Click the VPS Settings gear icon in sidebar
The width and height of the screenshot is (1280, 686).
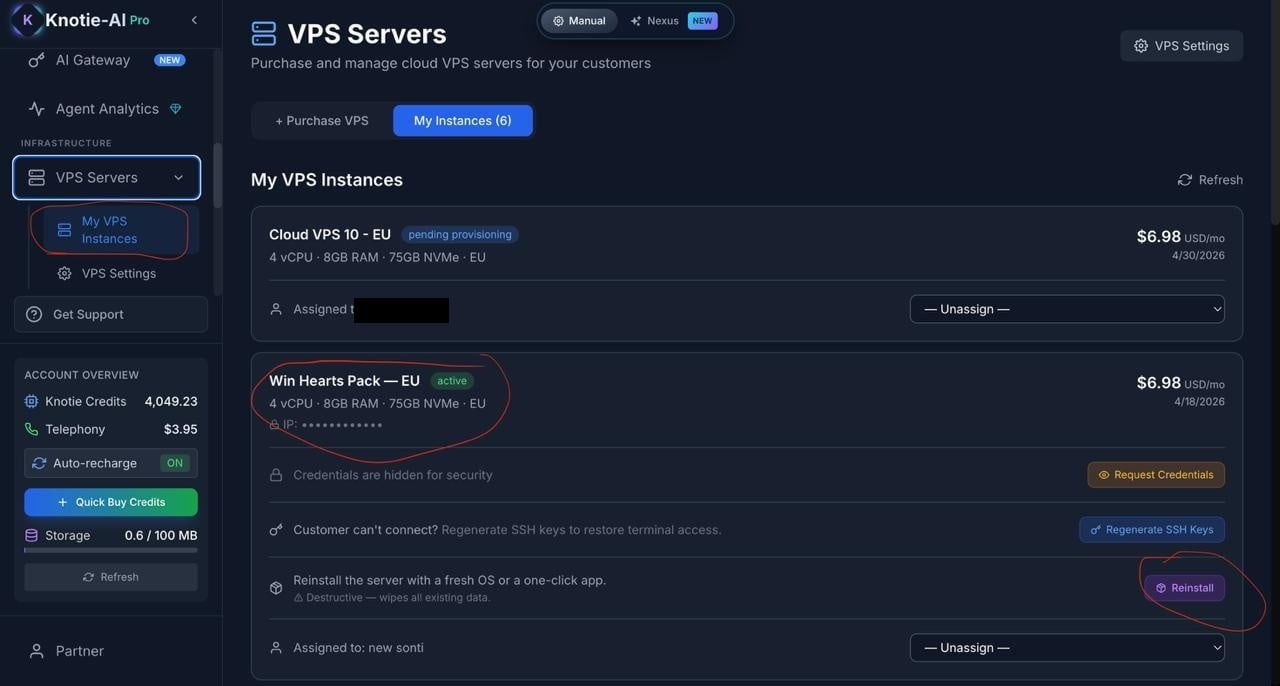pos(64,273)
